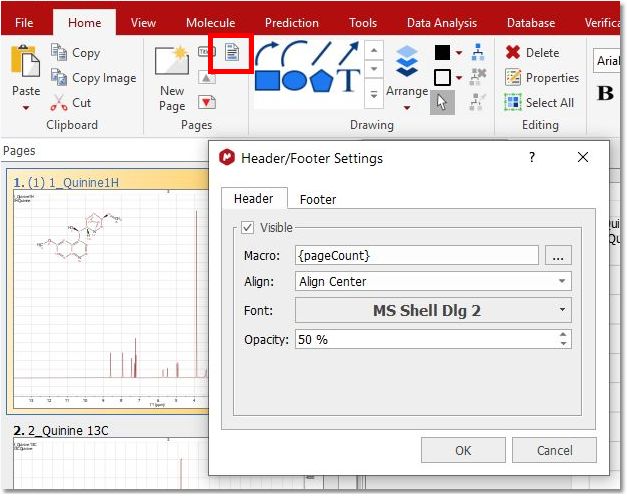Pick the arc drawing tool
Viewport: 627px width, 496px height.
tap(294, 53)
